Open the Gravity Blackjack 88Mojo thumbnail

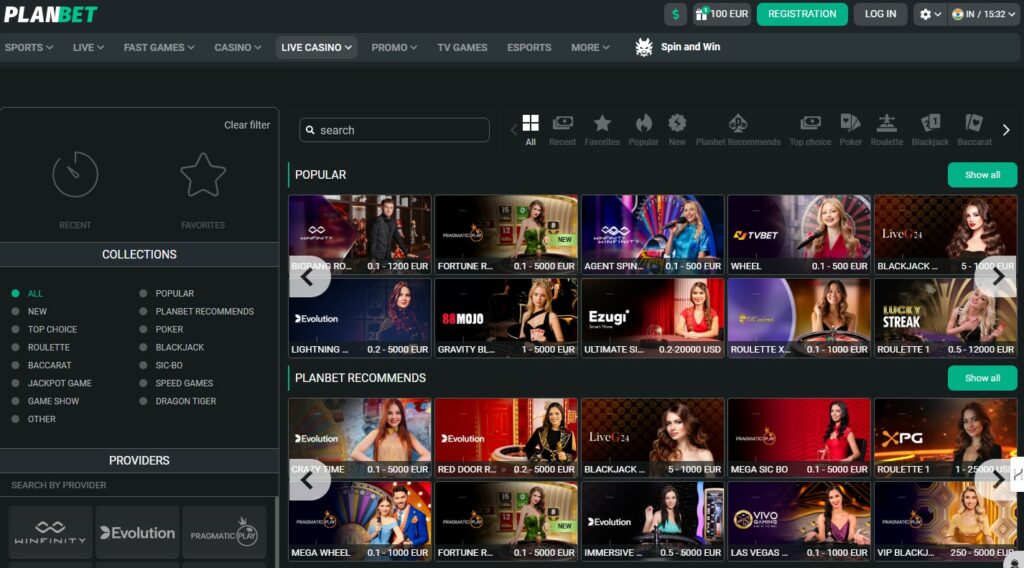coord(506,318)
